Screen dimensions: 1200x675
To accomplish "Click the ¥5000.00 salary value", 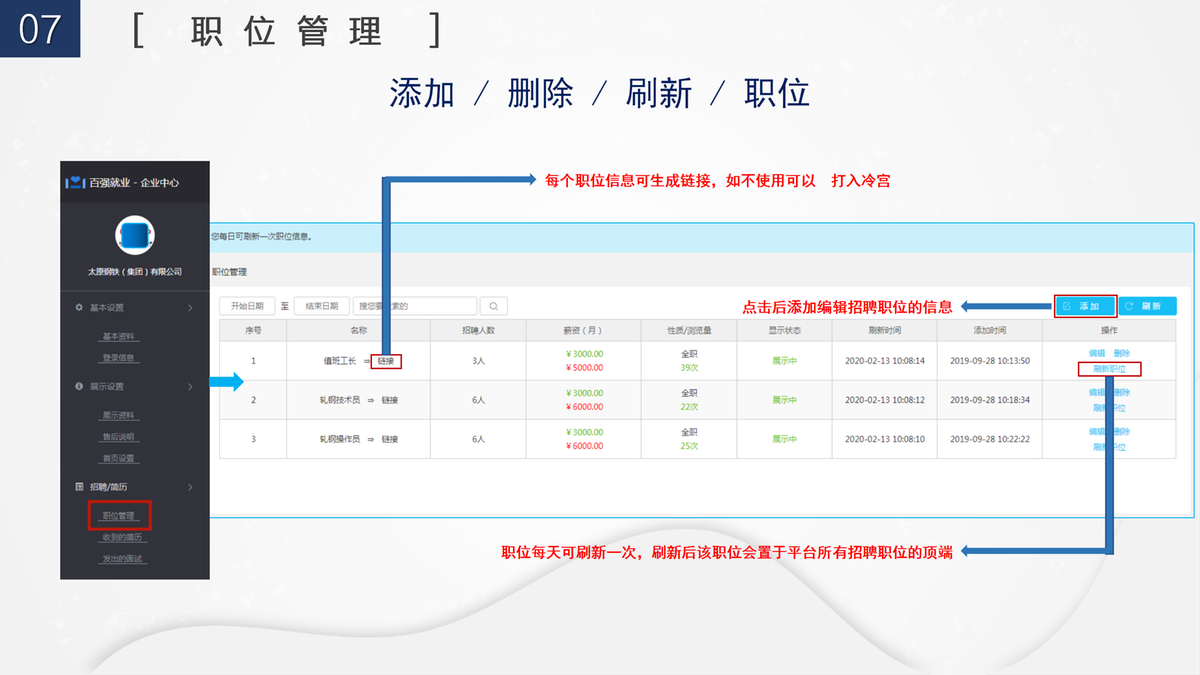I will (585, 368).
